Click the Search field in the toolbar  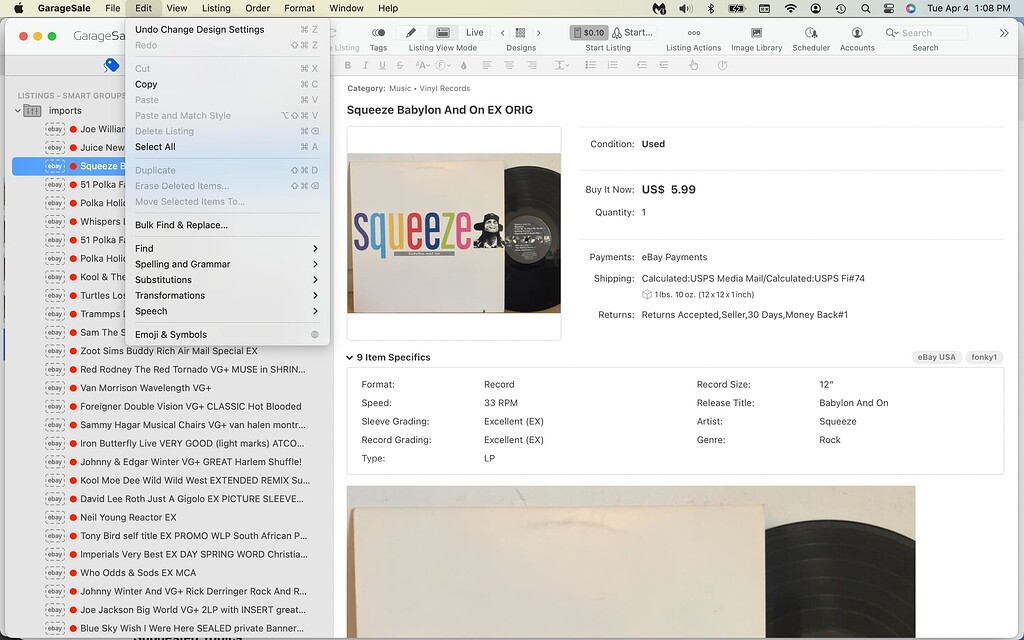pos(925,33)
